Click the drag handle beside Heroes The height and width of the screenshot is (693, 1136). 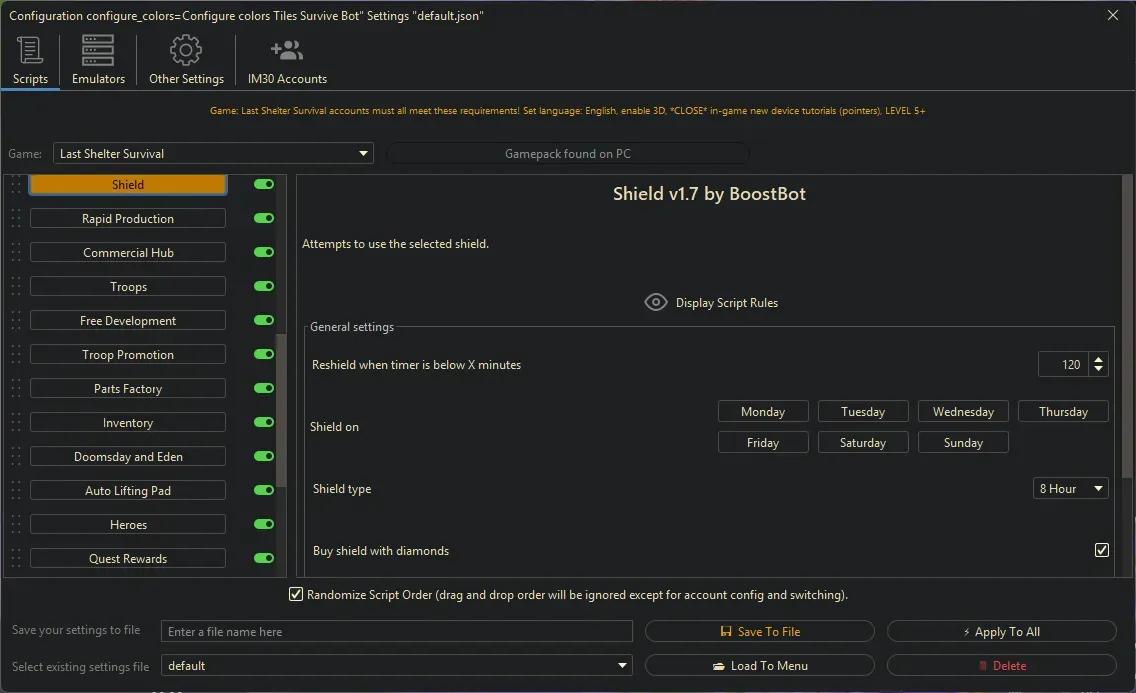click(15, 525)
